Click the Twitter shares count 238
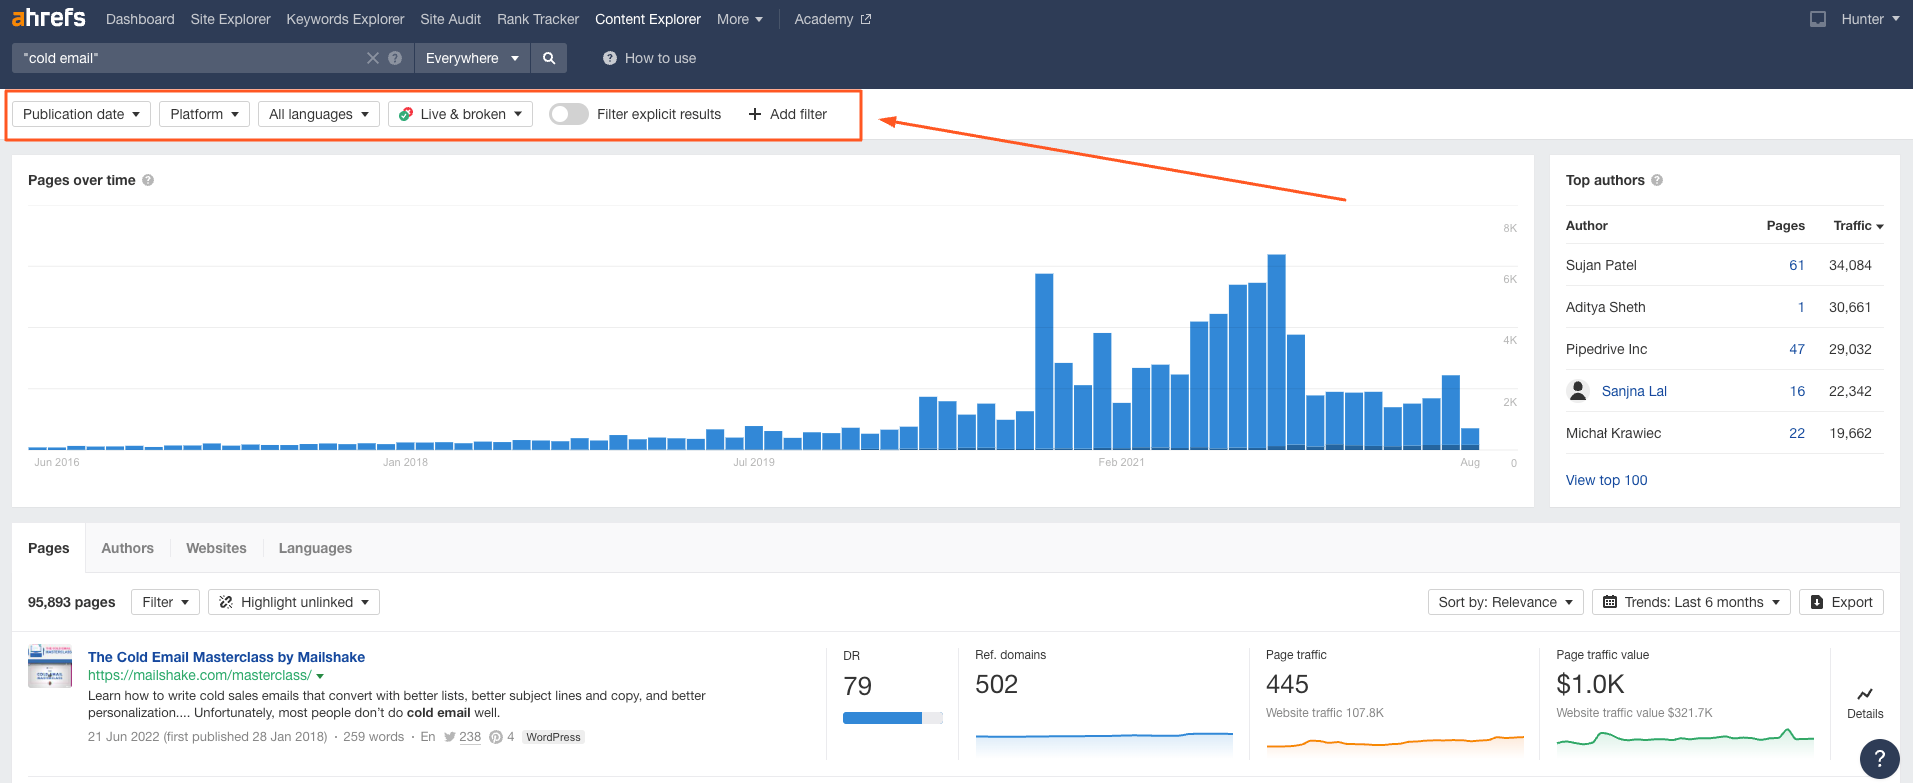Image resolution: width=1913 pixels, height=783 pixels. click(x=470, y=737)
